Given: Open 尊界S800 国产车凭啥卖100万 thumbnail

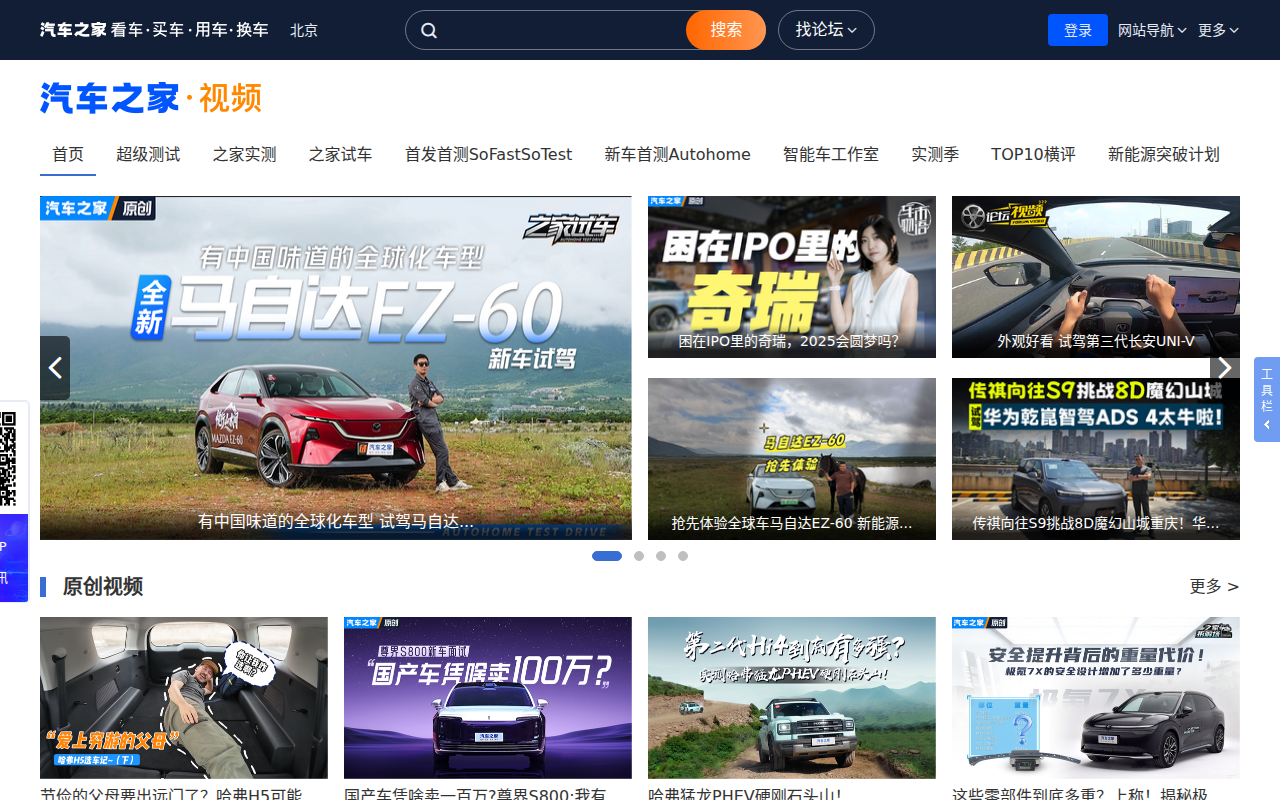Looking at the screenshot, I should 488,698.
